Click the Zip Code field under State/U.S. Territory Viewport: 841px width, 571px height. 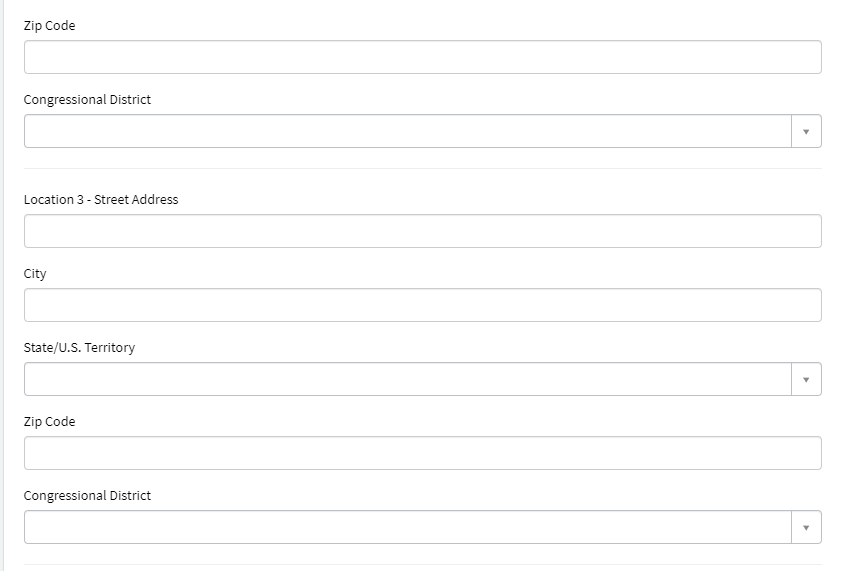422,453
